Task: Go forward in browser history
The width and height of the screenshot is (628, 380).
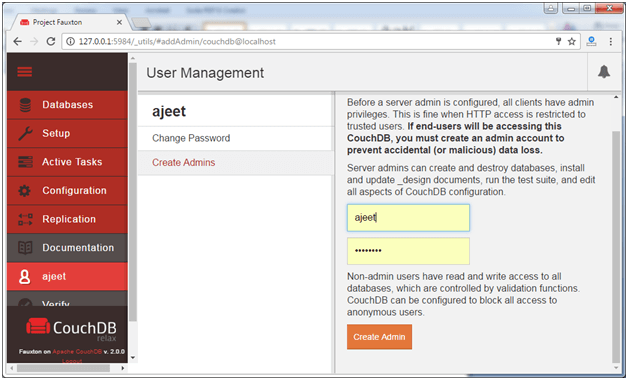Action: [x=34, y=41]
